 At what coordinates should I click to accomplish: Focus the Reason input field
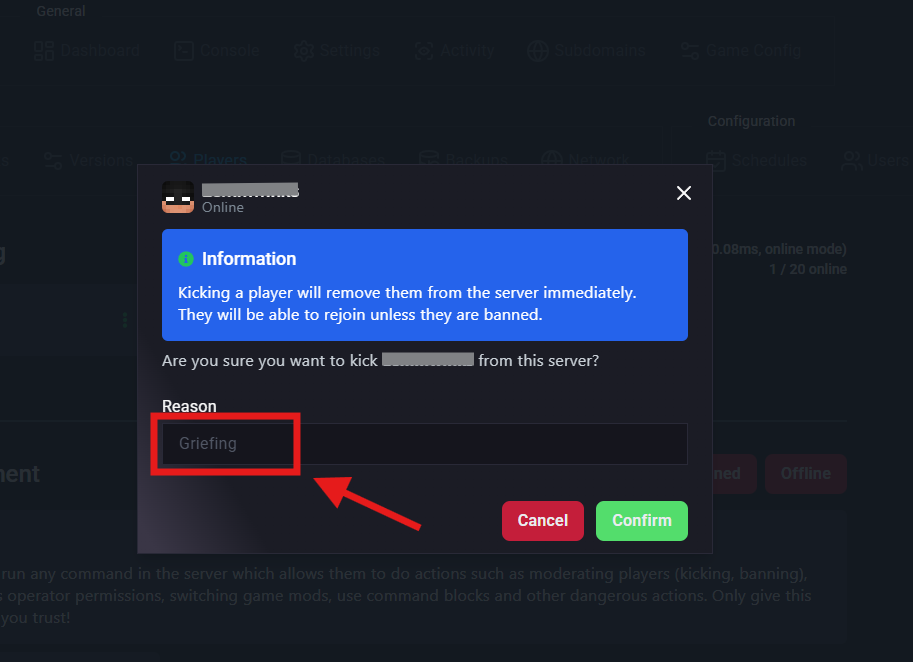424,444
